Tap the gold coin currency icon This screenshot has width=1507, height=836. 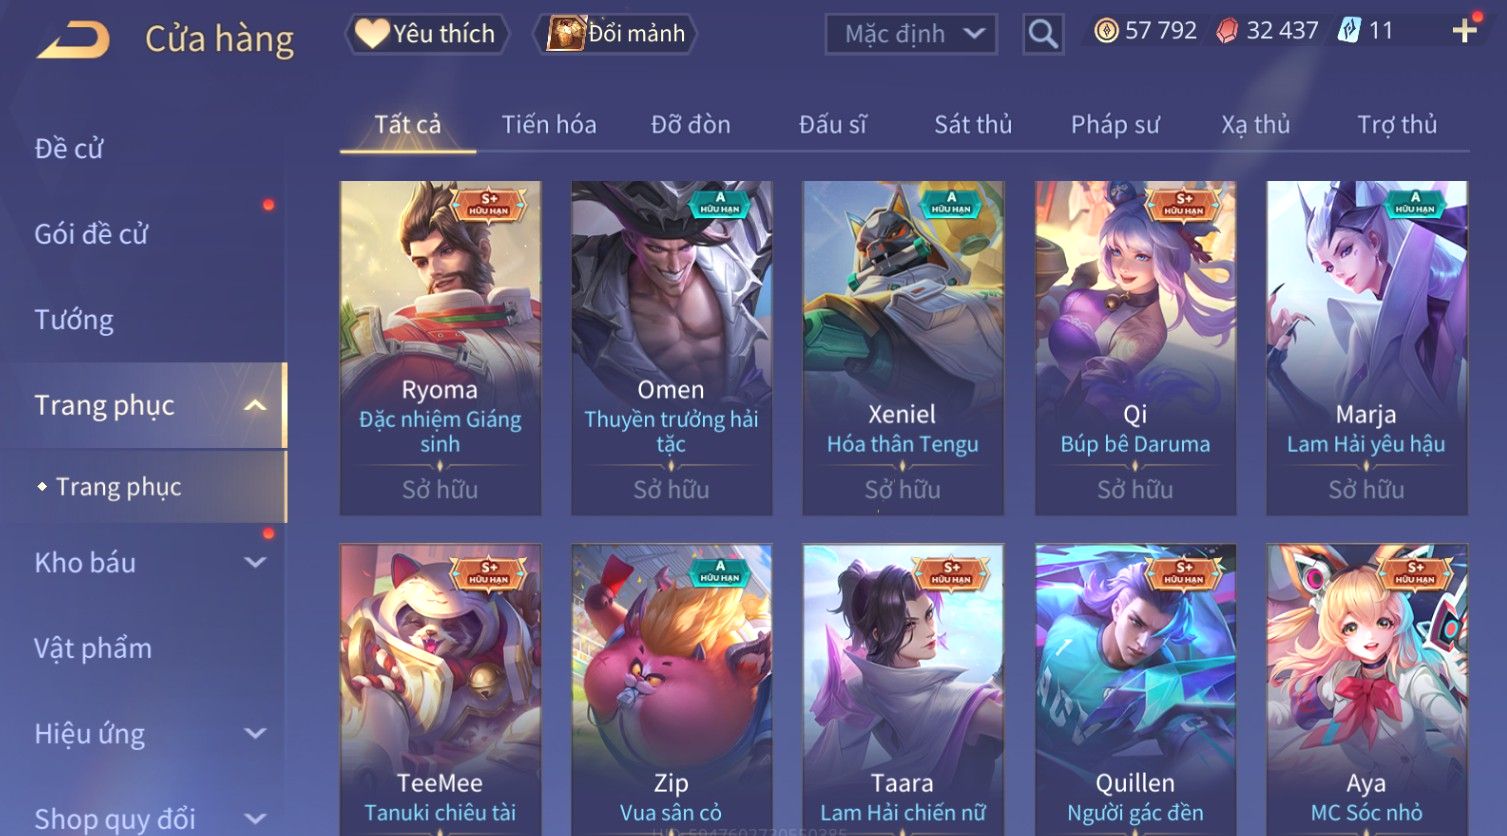pyautogui.click(x=1105, y=31)
